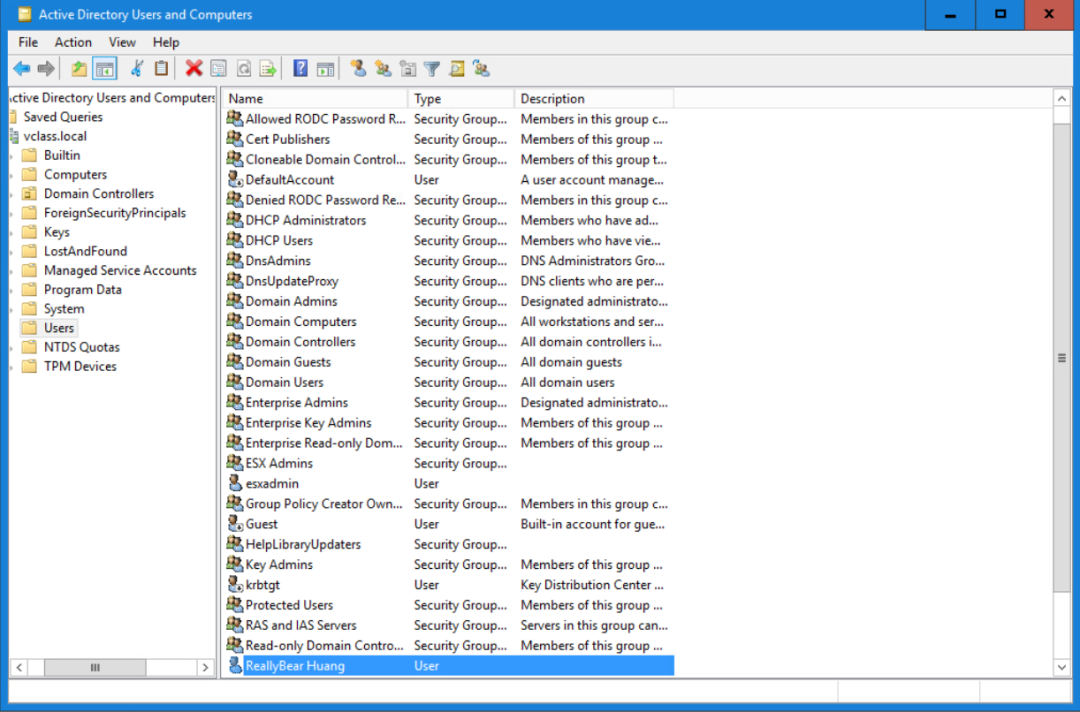The image size is (1080, 712).
Task: Click the krbtgt user icon
Action: [x=235, y=584]
